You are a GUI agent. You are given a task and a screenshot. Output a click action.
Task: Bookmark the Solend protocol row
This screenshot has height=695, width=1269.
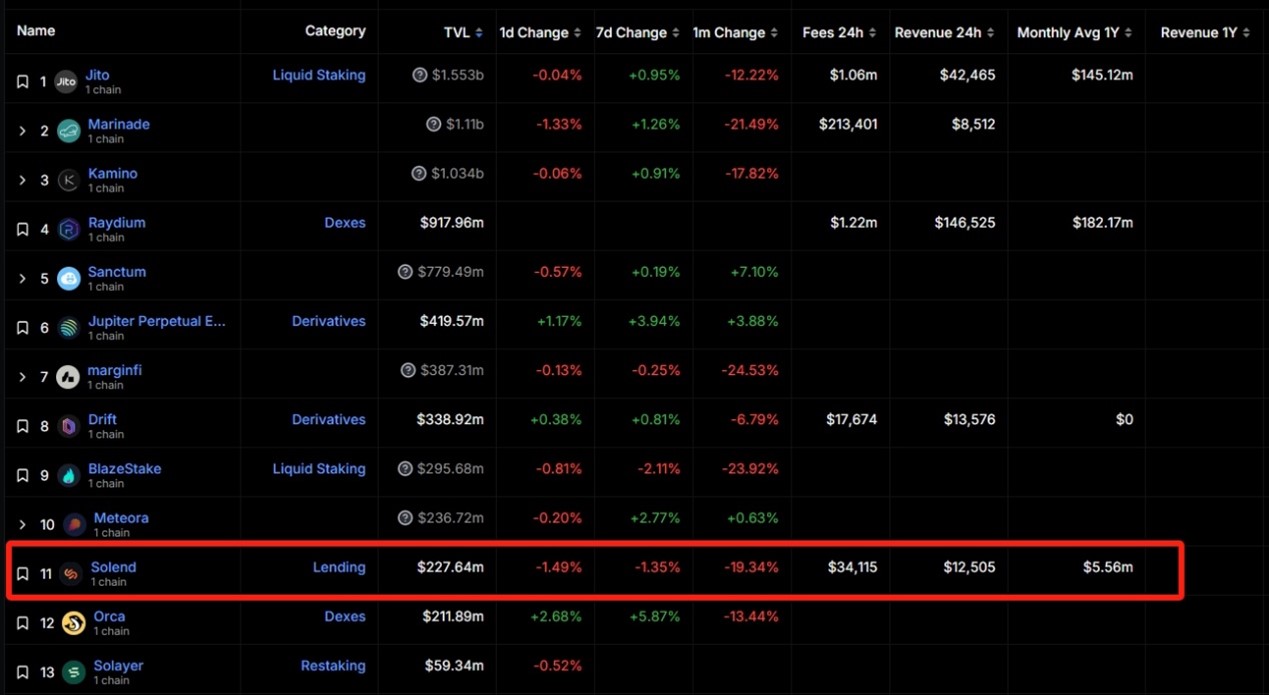click(22, 574)
